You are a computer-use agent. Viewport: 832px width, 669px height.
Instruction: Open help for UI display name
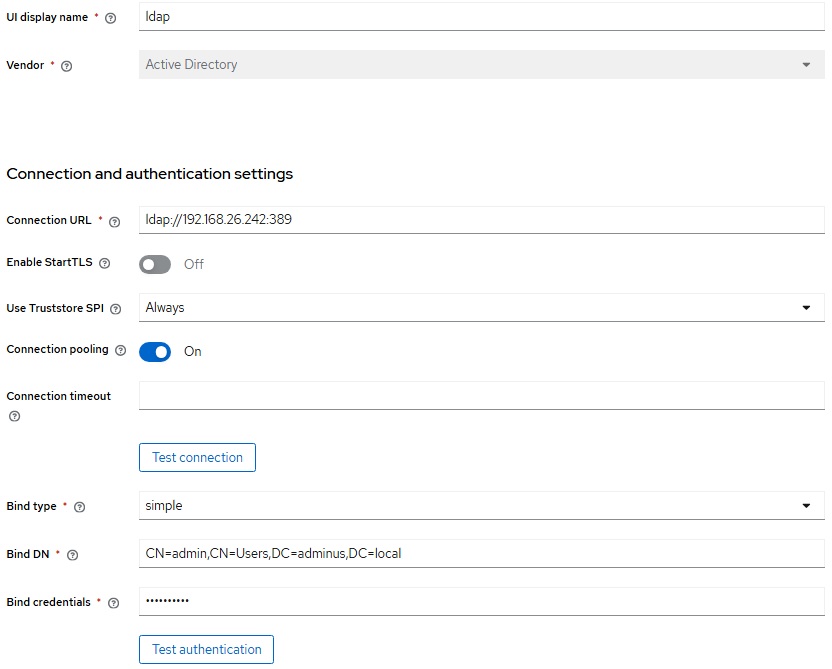click(x=110, y=18)
